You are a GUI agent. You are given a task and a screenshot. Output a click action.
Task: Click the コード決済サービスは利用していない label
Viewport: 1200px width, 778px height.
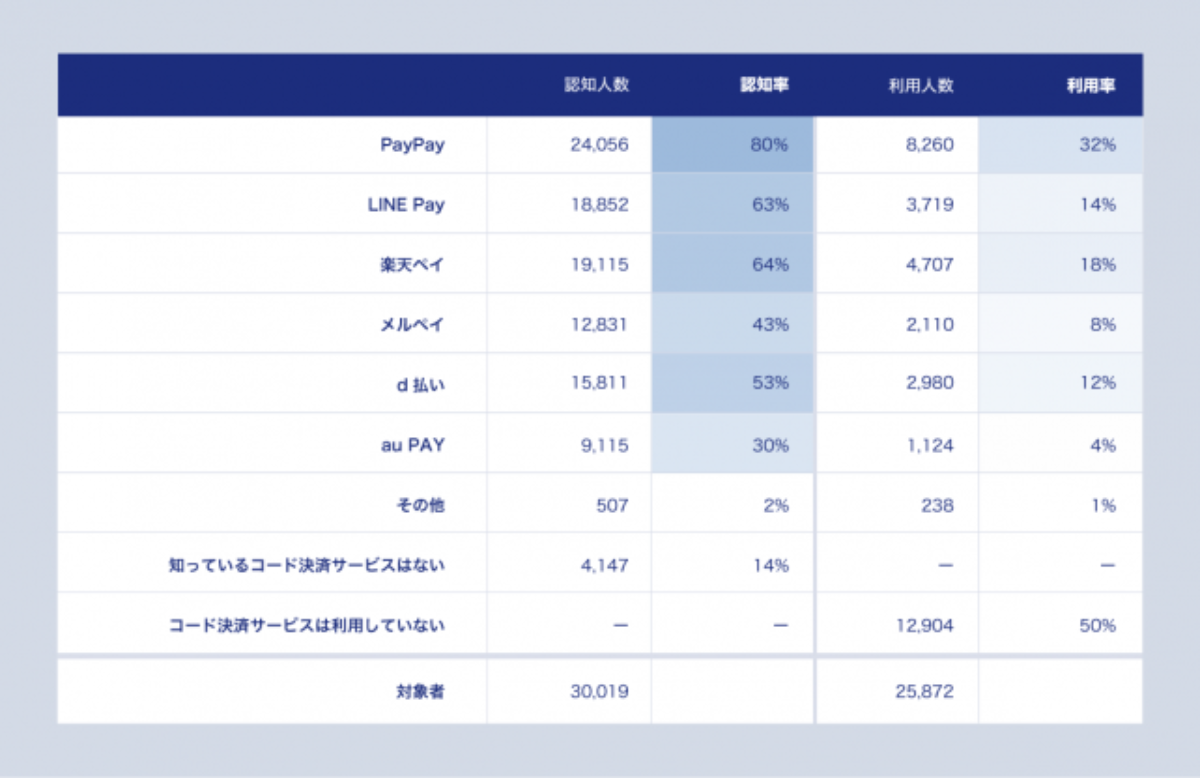point(307,625)
